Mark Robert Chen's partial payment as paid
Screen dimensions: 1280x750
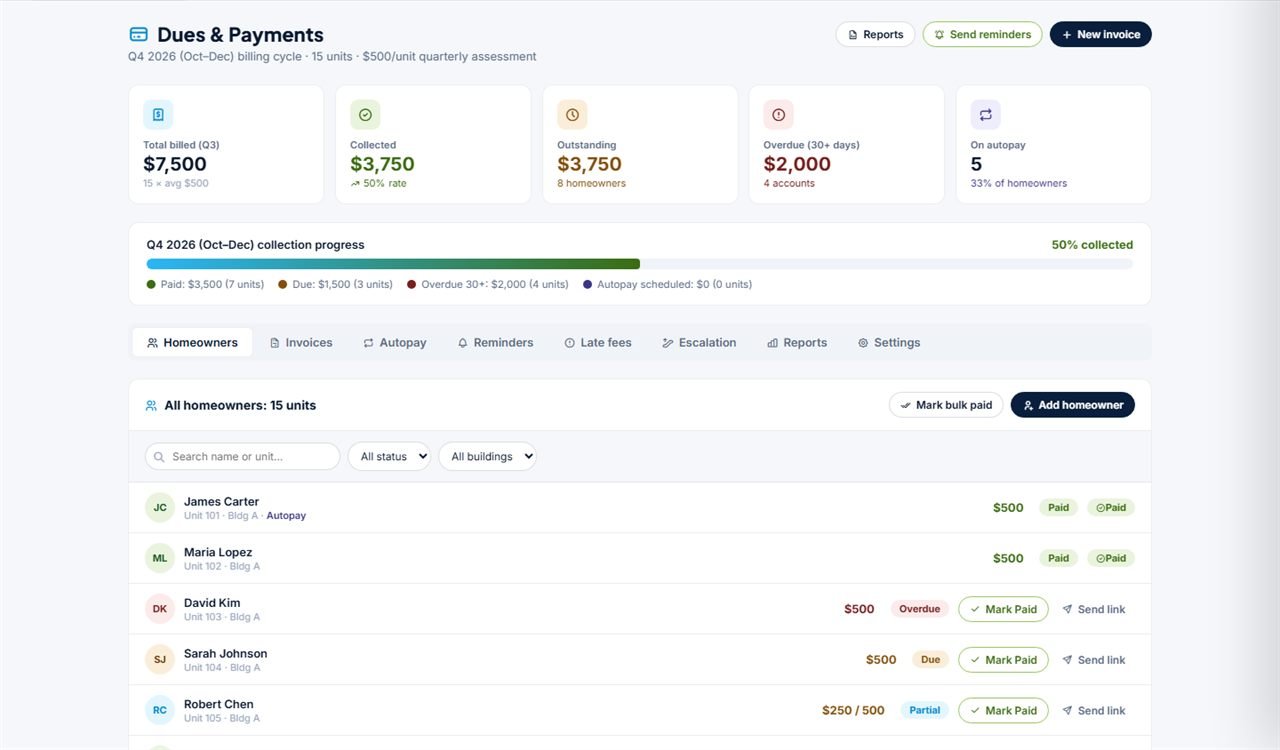[1003, 710]
